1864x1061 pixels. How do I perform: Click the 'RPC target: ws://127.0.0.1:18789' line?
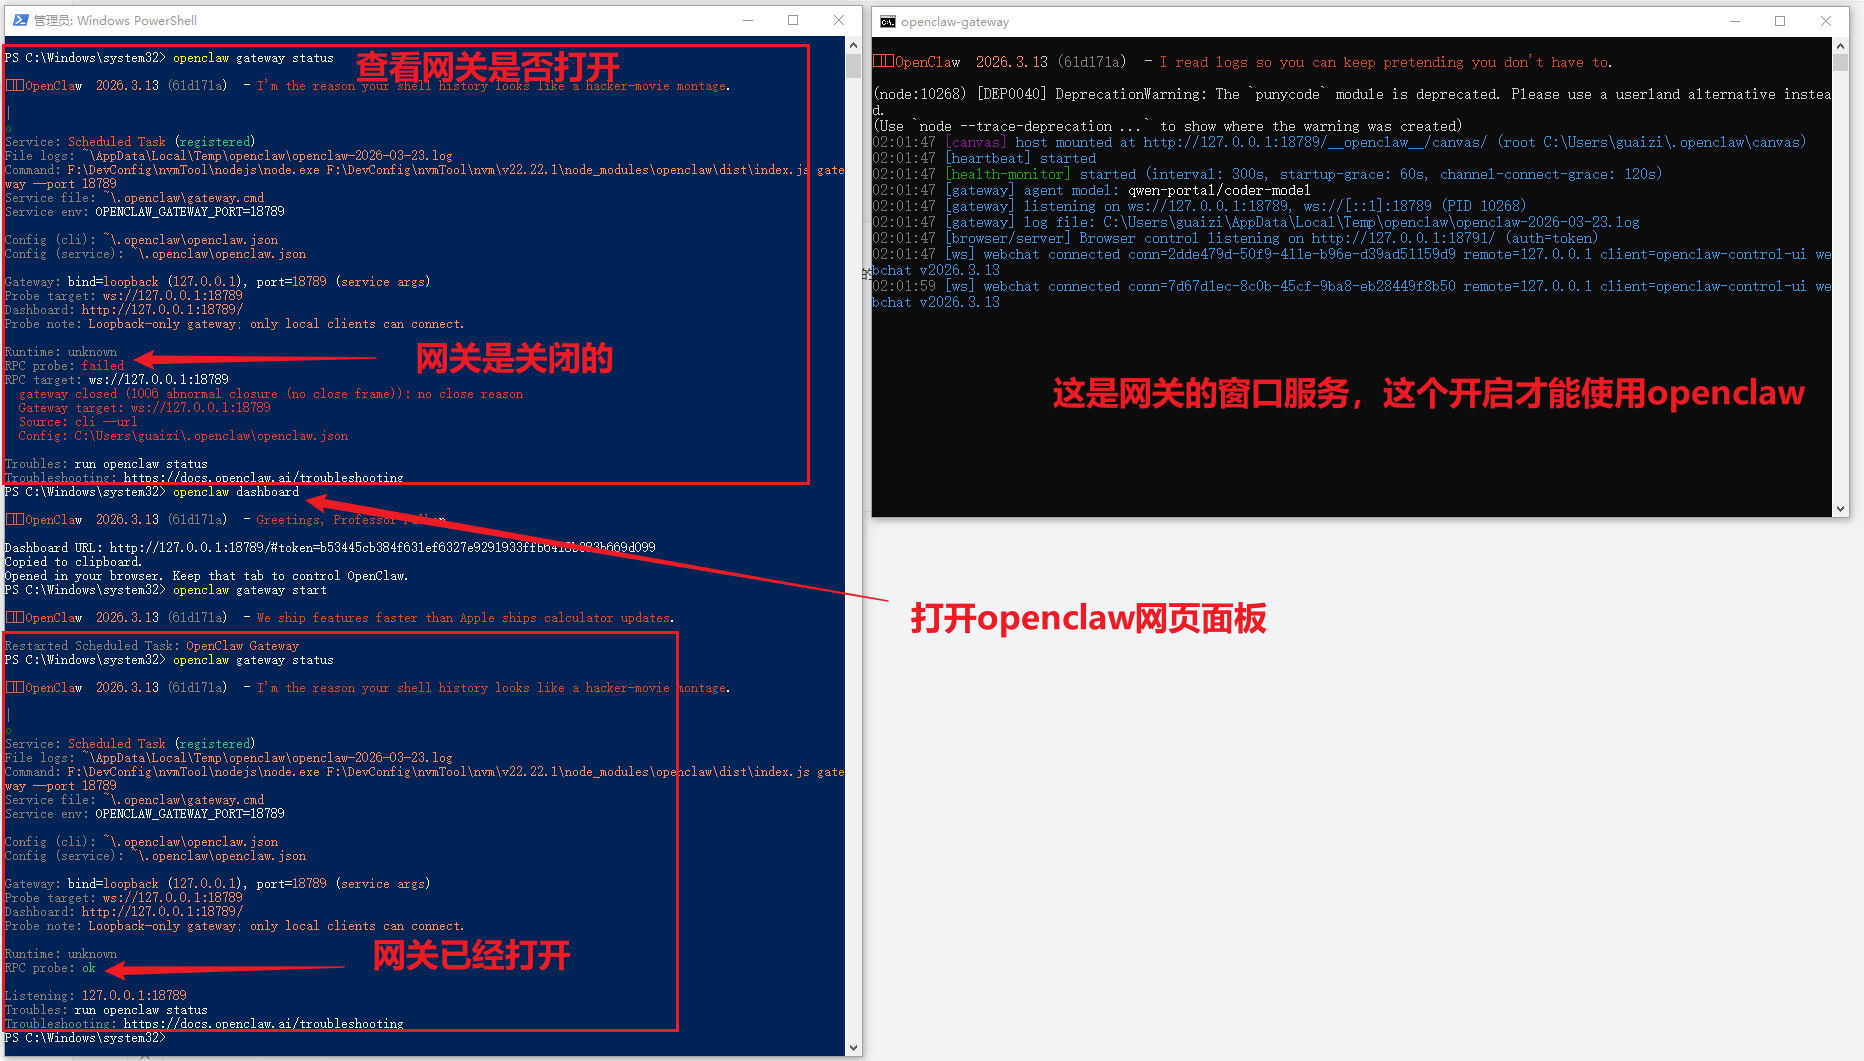click(117, 380)
